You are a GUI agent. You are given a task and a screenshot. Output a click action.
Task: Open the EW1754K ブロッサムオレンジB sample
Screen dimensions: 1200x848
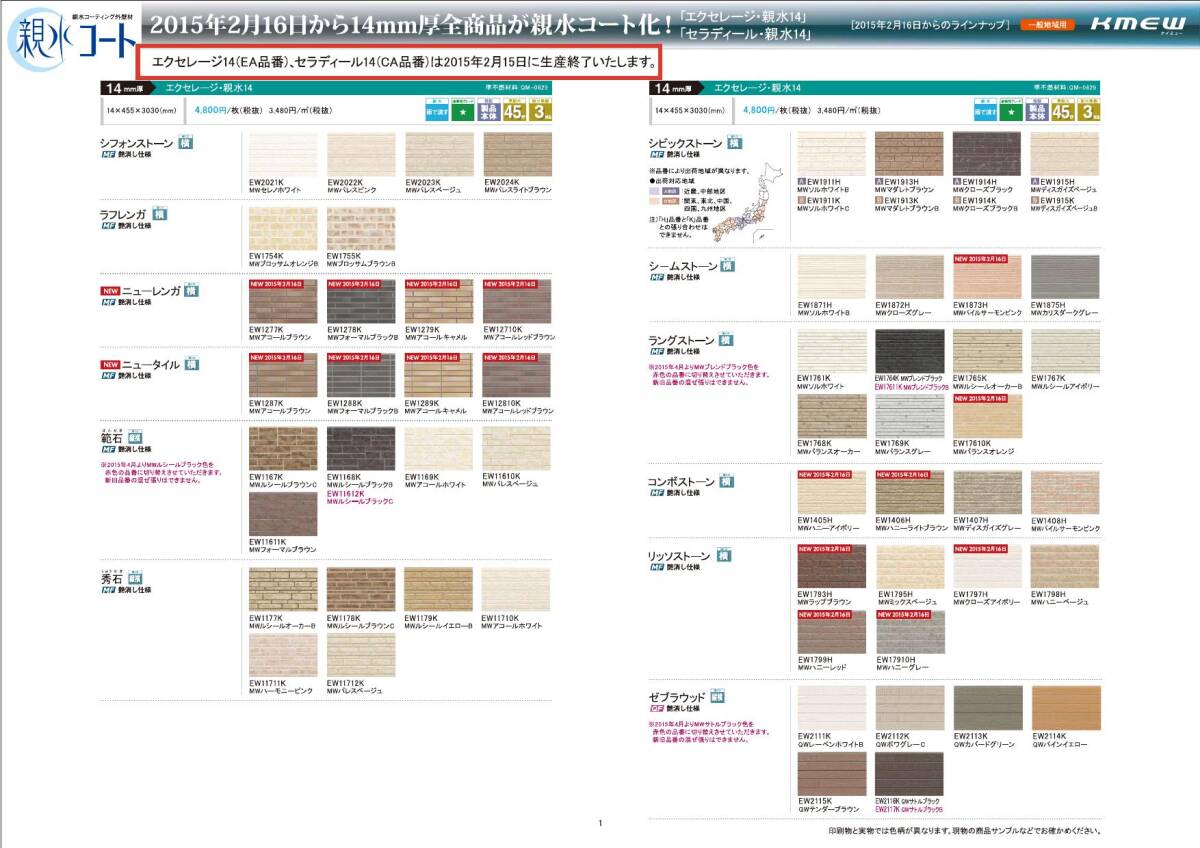point(283,229)
